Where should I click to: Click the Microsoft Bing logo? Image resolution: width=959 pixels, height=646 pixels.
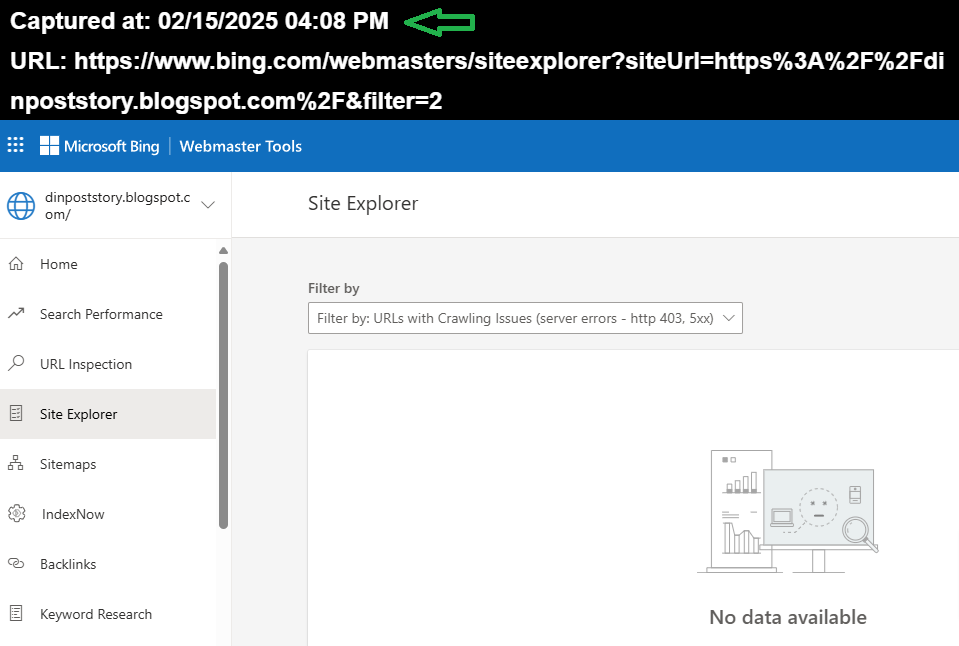pyautogui.click(x=99, y=146)
